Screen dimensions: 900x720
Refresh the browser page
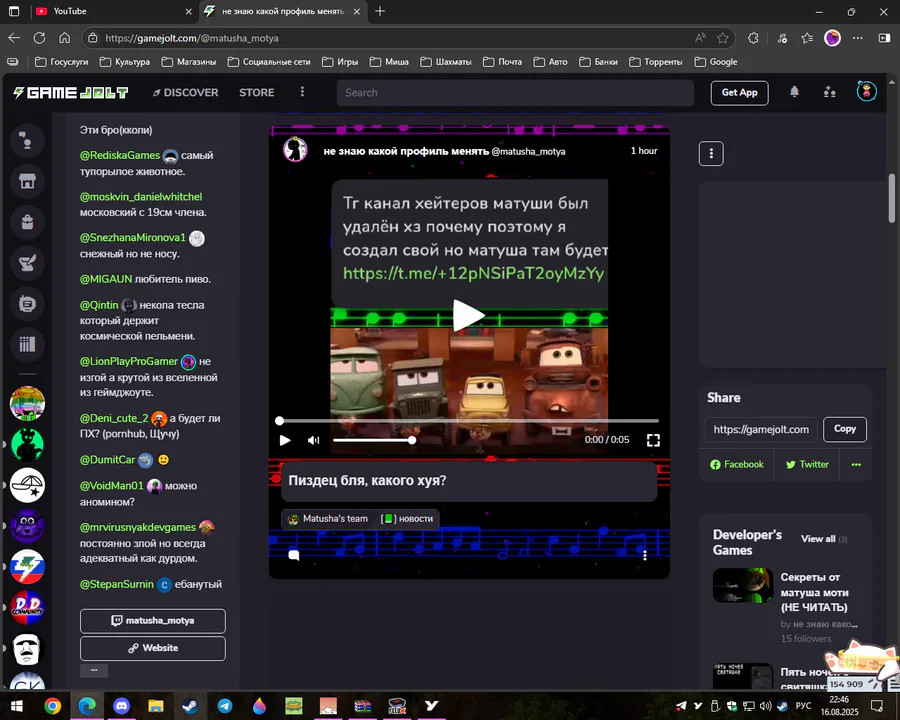point(39,38)
